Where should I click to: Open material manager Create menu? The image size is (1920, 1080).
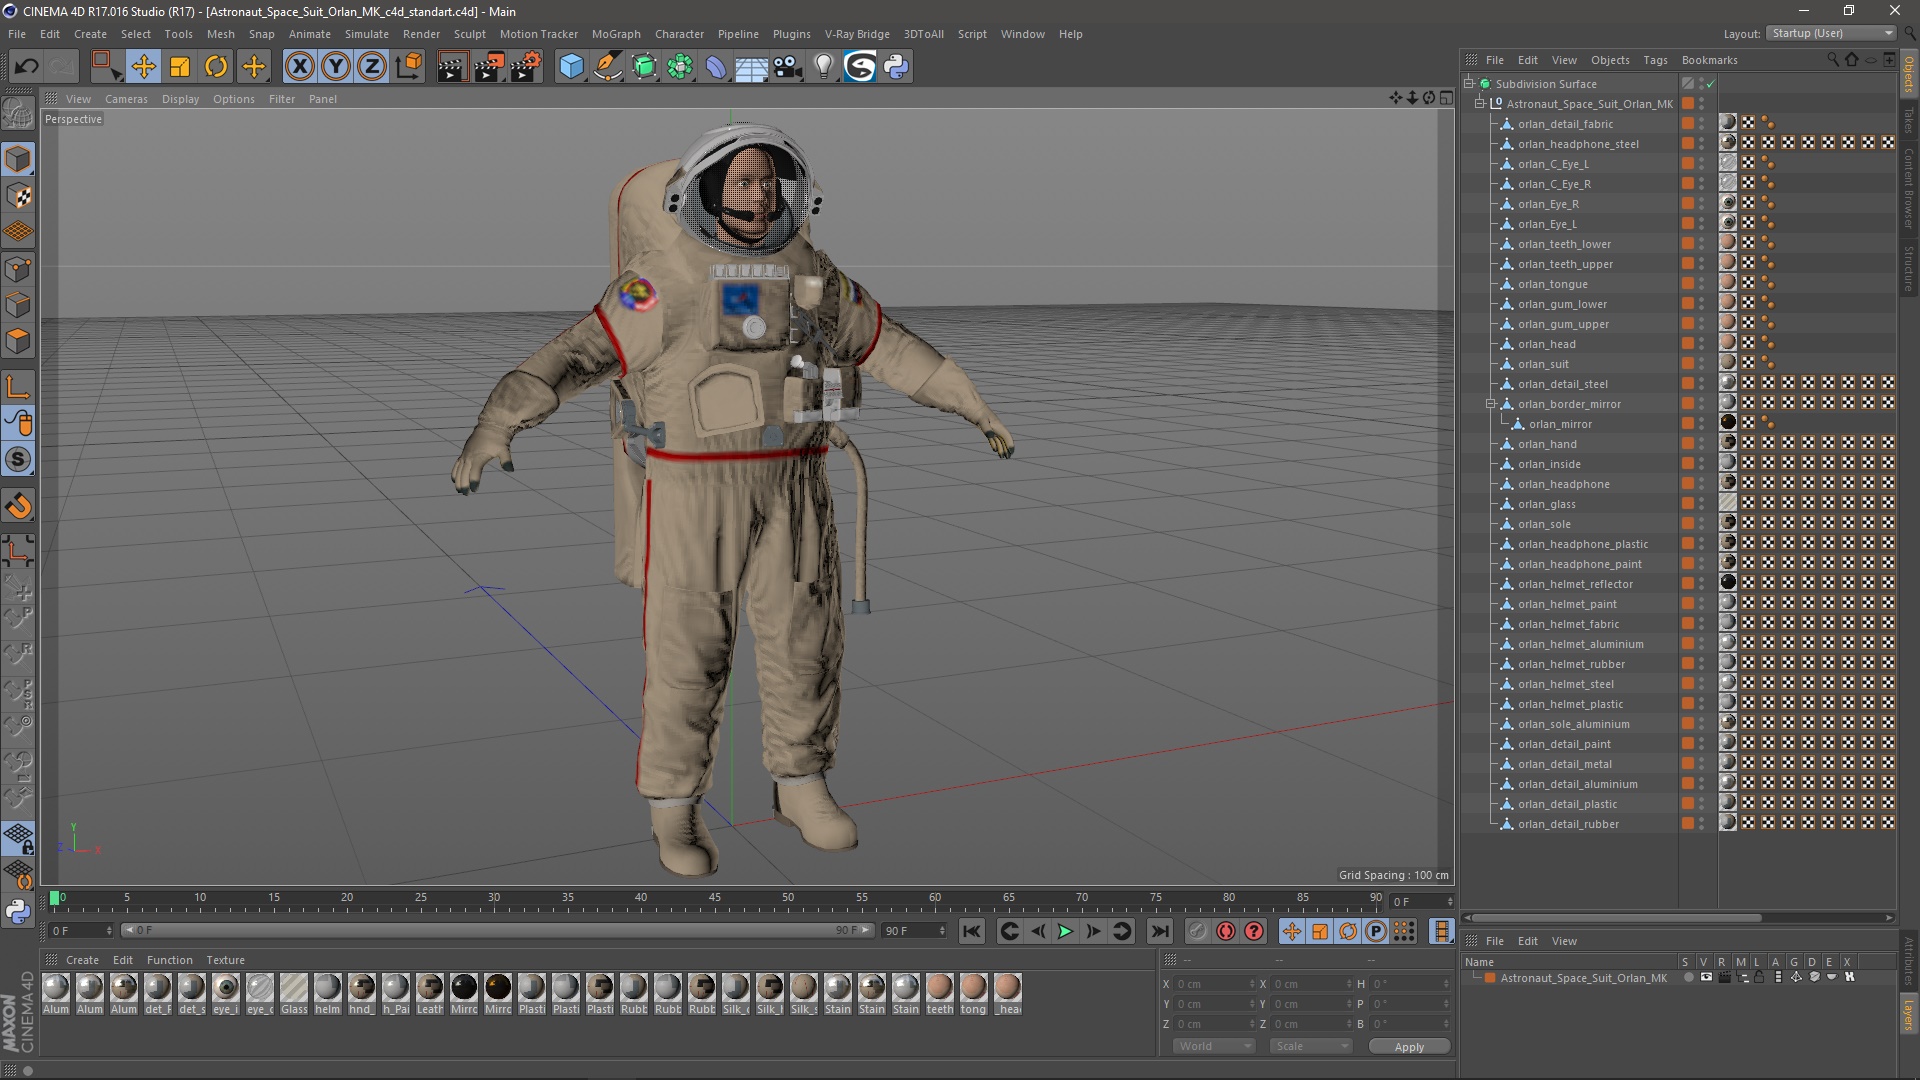(x=82, y=960)
